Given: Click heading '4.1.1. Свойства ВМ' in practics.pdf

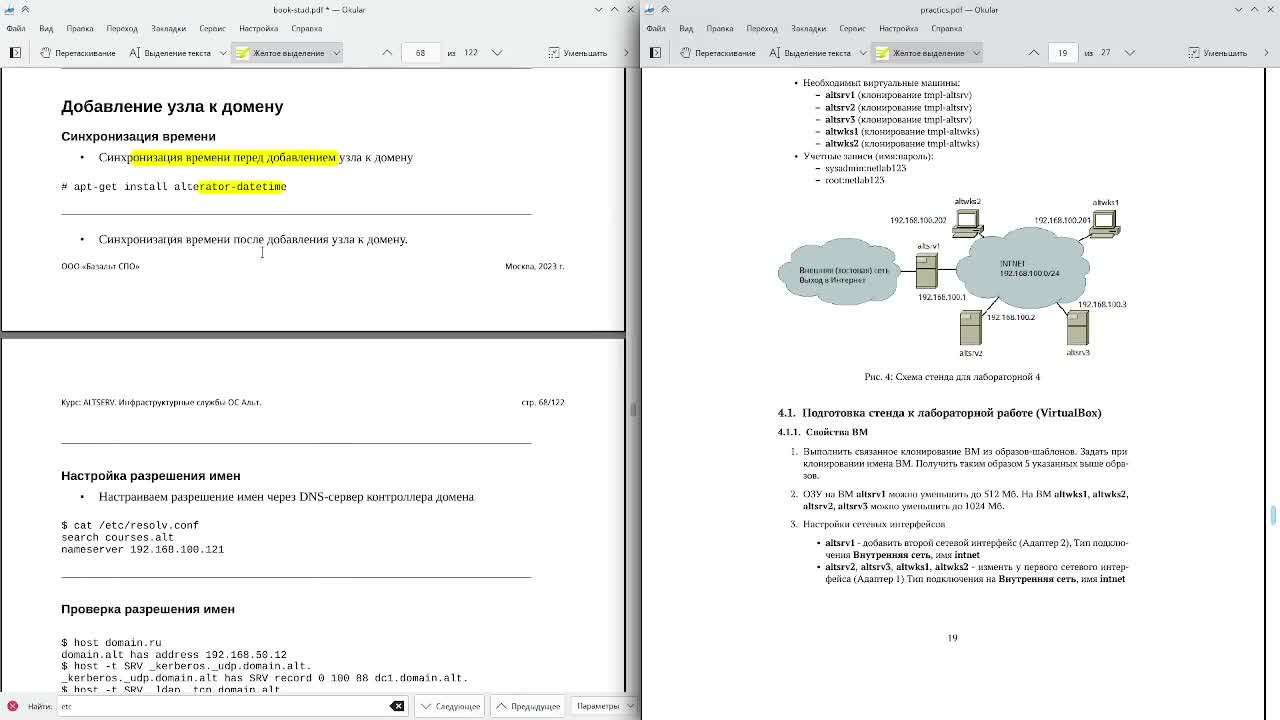Looking at the screenshot, I should [x=823, y=432].
